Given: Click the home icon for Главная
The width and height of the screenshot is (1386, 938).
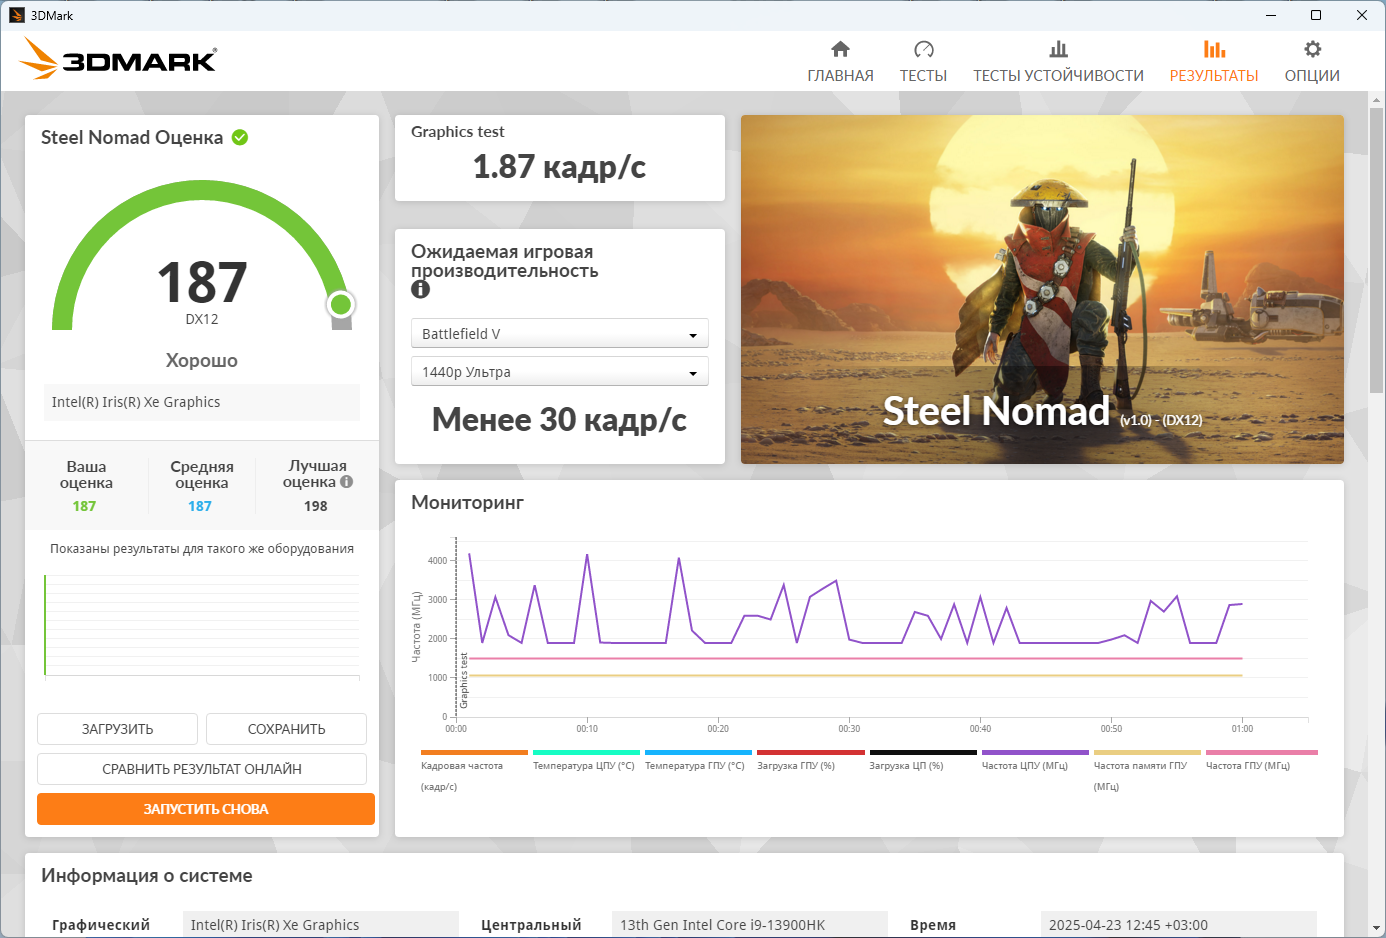Looking at the screenshot, I should [x=840, y=49].
